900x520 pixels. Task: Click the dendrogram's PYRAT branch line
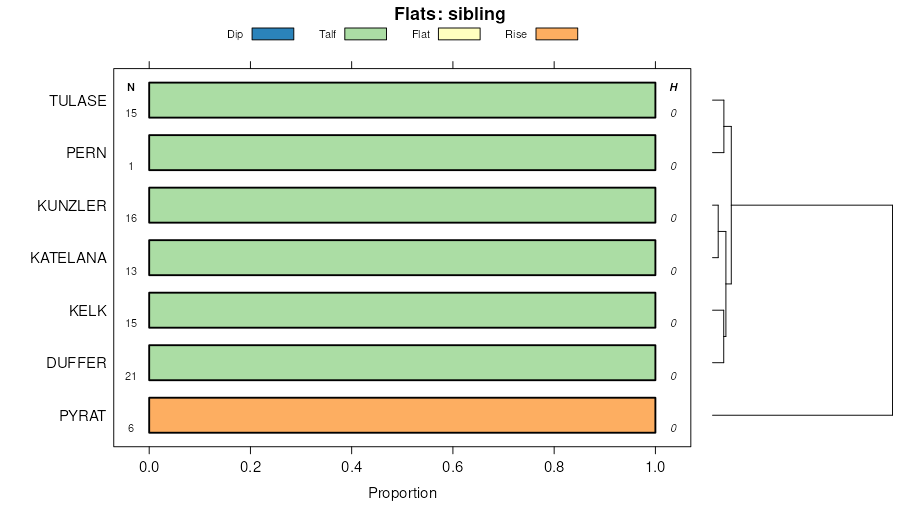tap(800, 415)
